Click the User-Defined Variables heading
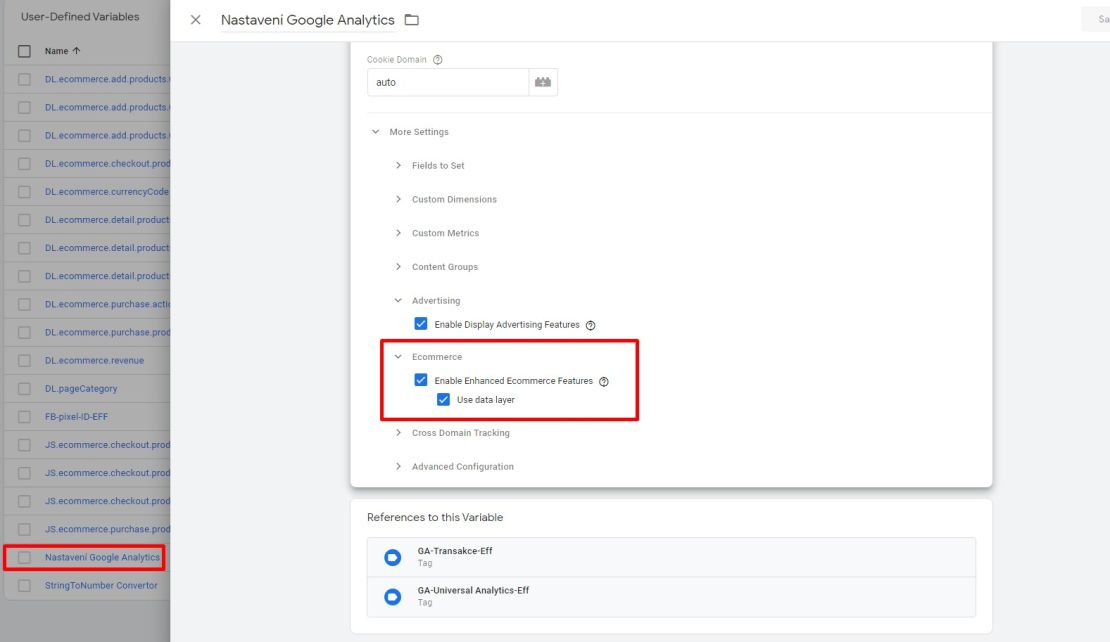 tap(80, 16)
